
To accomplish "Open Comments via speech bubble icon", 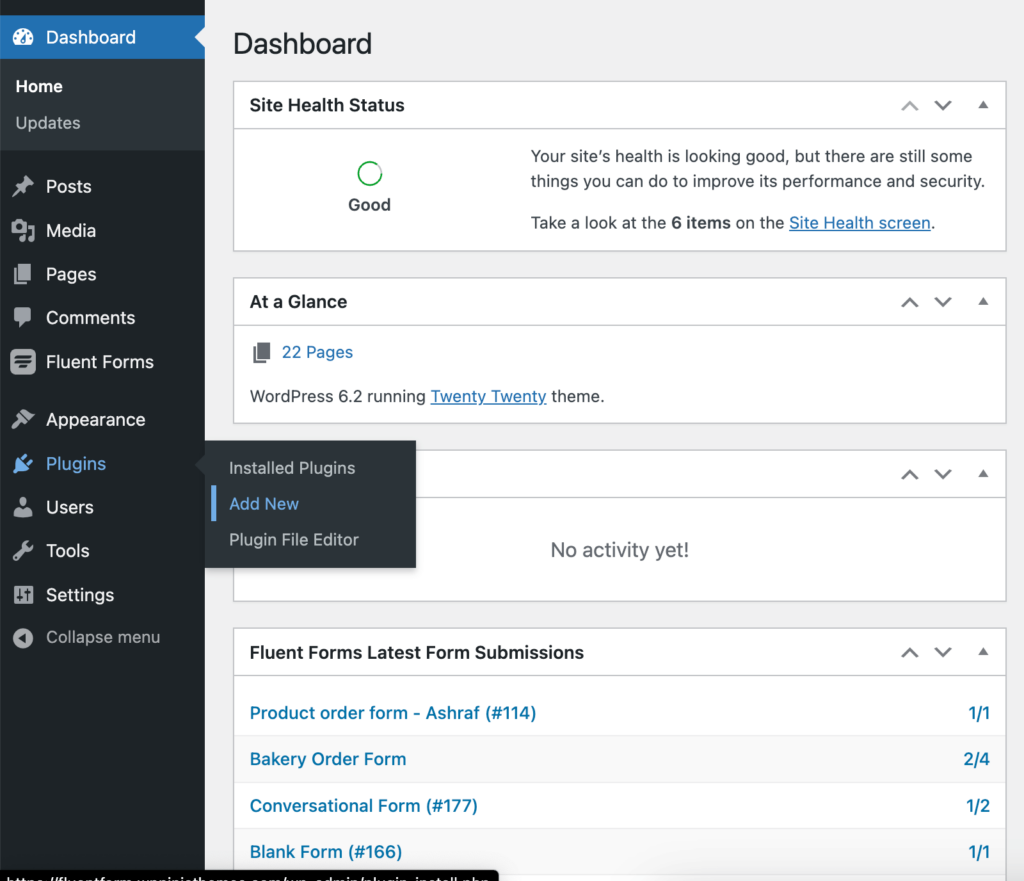I will pos(24,318).
